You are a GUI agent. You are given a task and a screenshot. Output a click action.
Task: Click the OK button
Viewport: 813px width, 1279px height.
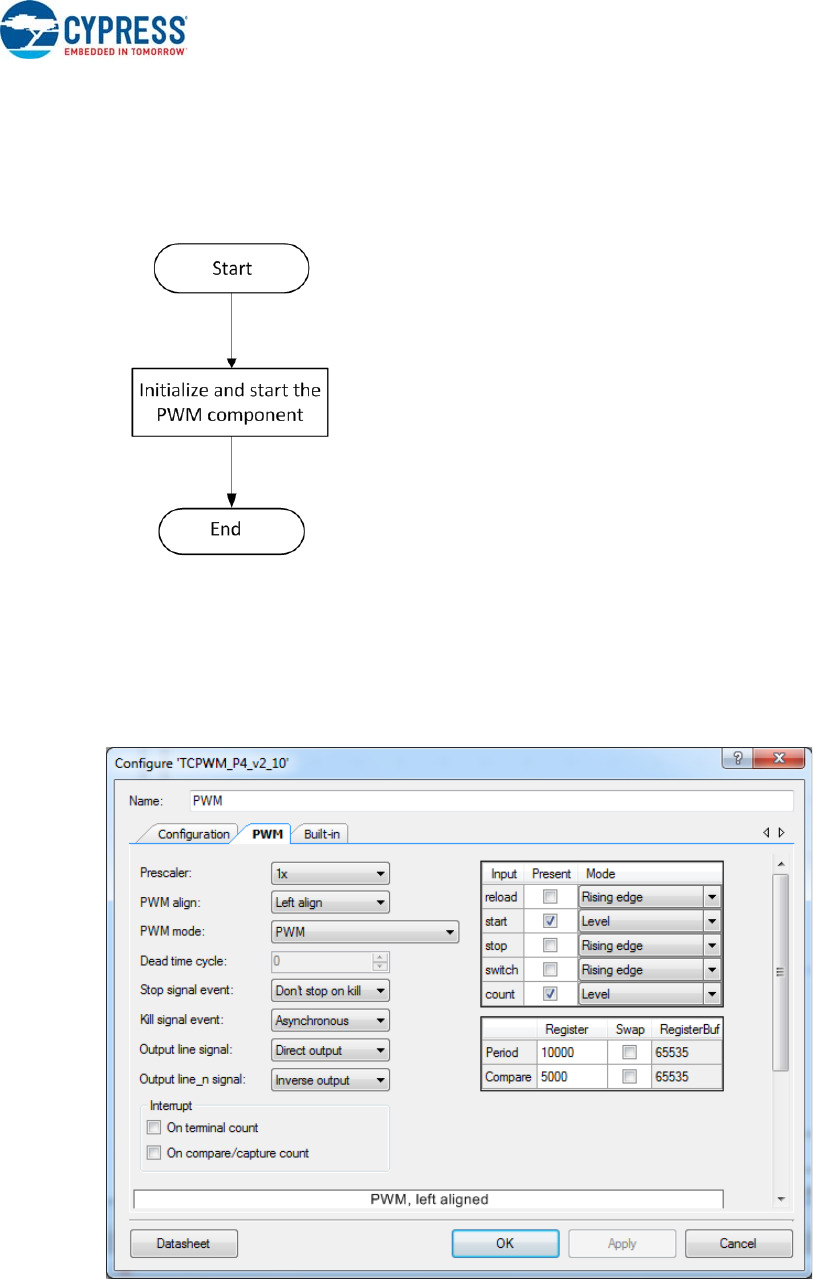(505, 1243)
